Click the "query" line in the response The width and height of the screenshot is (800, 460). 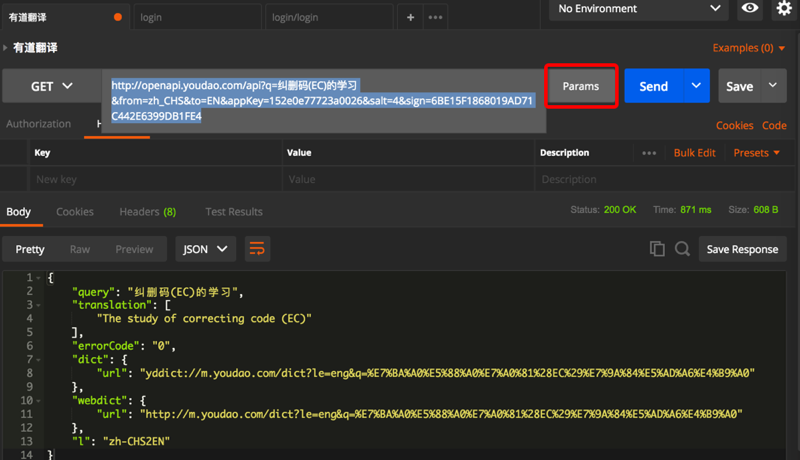(x=158, y=292)
